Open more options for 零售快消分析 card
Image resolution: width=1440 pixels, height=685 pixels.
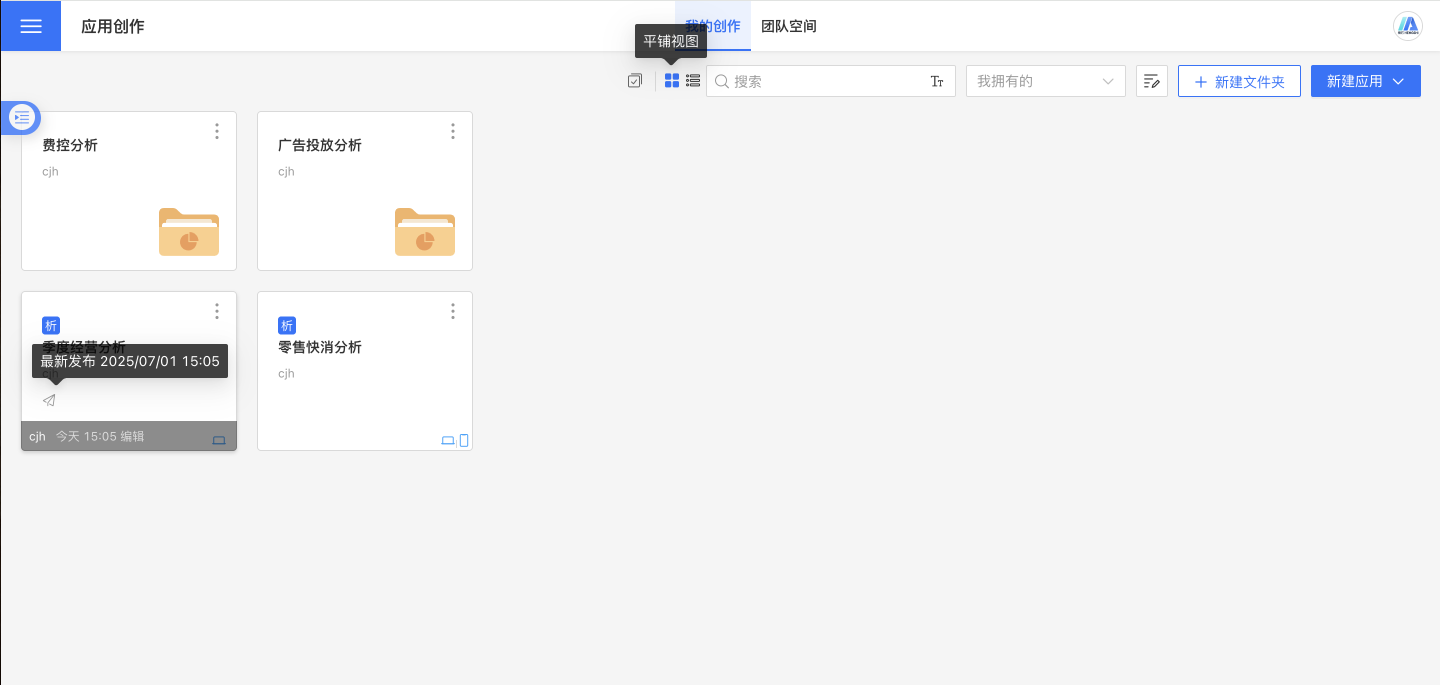coord(453,311)
